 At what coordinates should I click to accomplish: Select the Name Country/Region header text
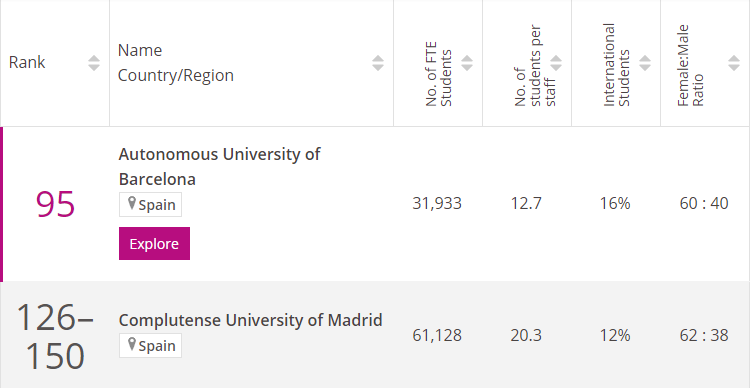pos(176,63)
